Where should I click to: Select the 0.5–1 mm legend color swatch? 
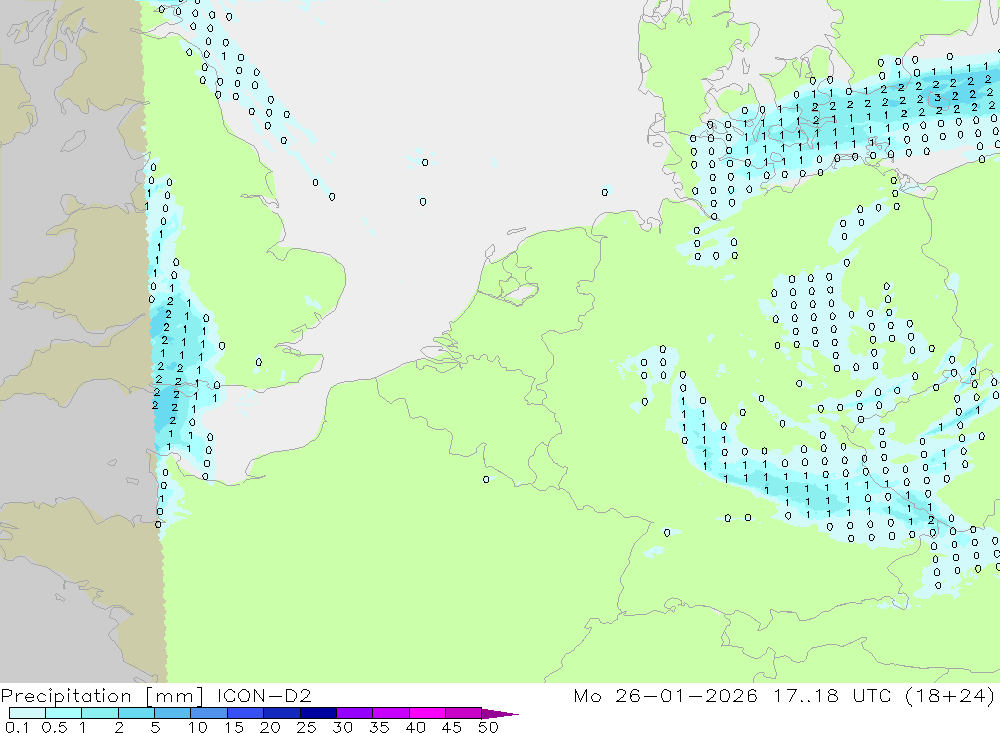63,713
